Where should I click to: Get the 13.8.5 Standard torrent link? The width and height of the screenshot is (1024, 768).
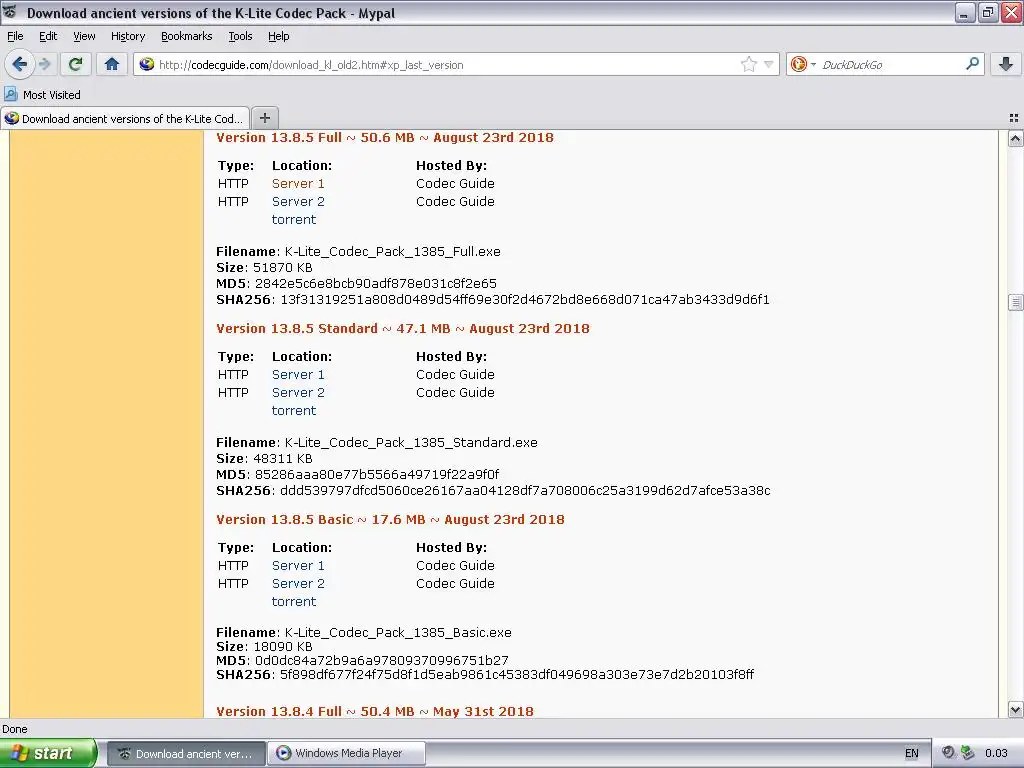294,411
